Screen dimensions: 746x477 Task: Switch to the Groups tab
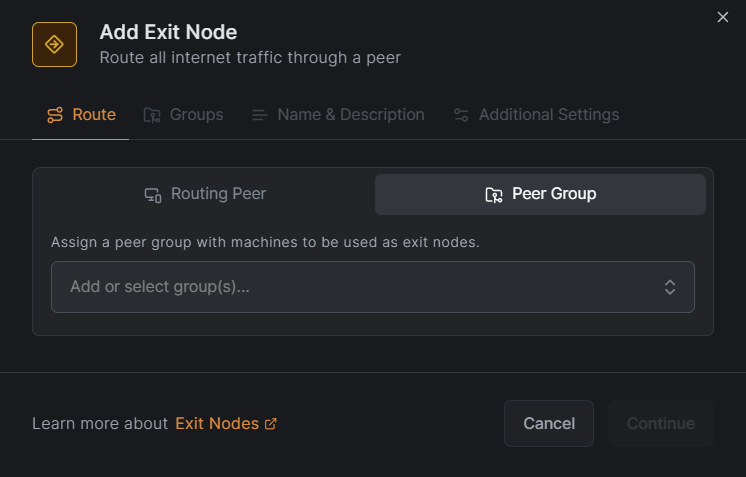(184, 115)
